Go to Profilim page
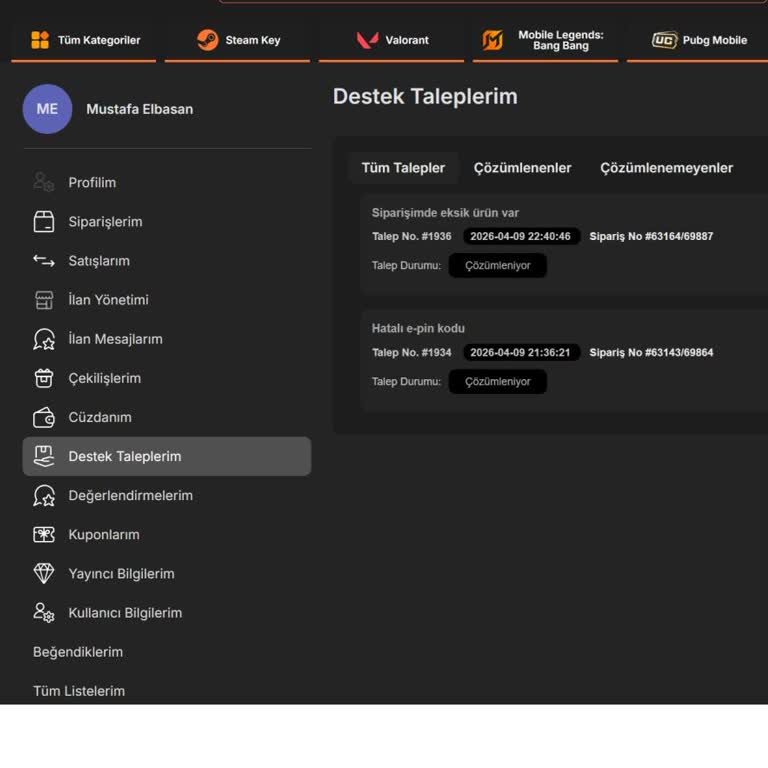This screenshot has width=768, height=768. point(167,182)
